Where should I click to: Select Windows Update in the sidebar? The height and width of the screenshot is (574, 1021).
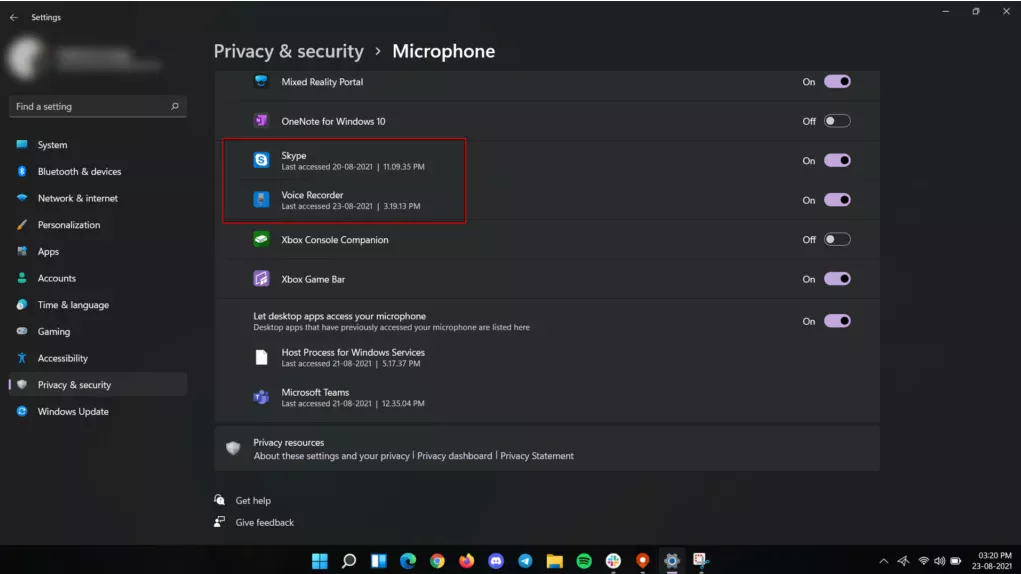pos(73,411)
